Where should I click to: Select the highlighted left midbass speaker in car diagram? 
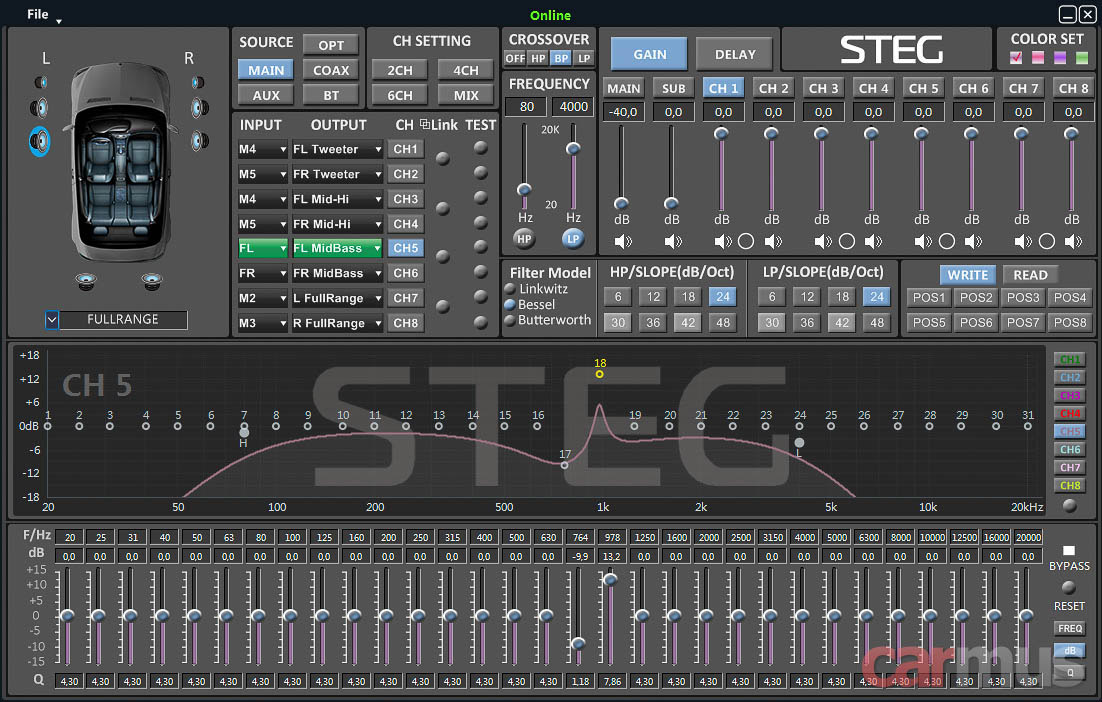point(39,141)
